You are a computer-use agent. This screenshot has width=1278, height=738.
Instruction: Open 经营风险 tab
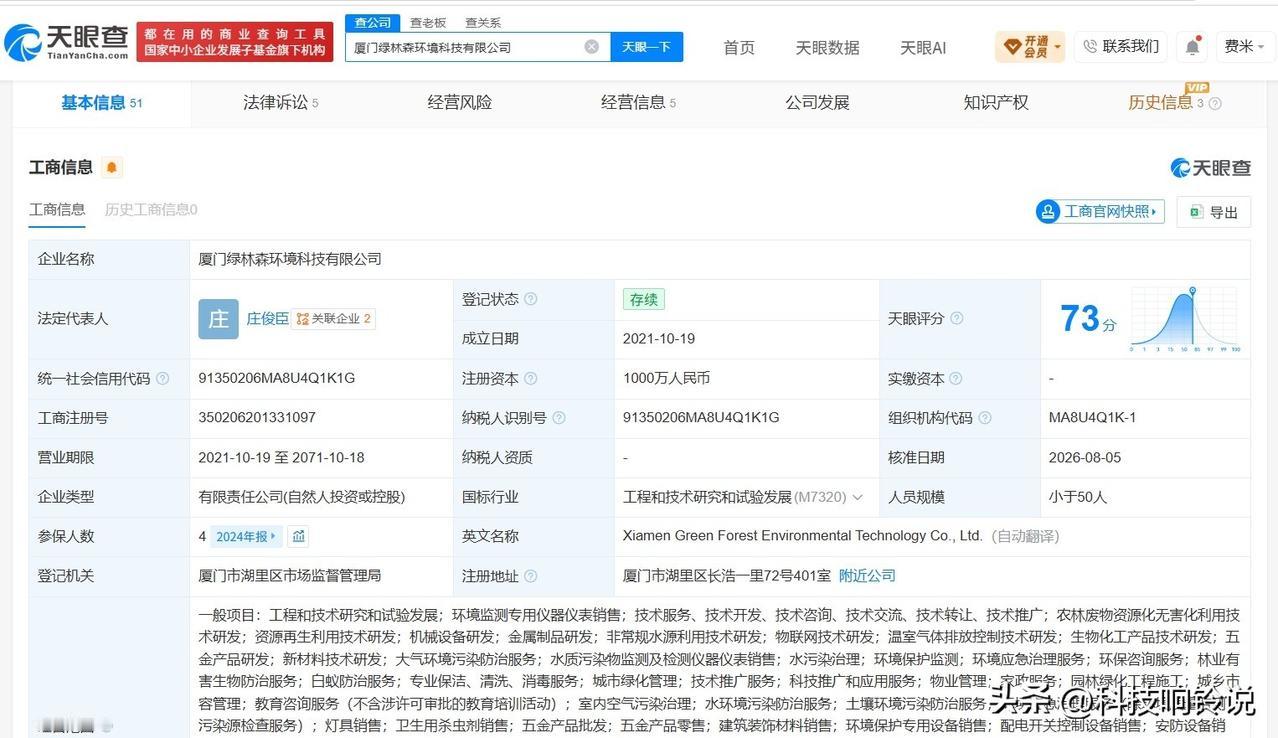pyautogui.click(x=459, y=102)
